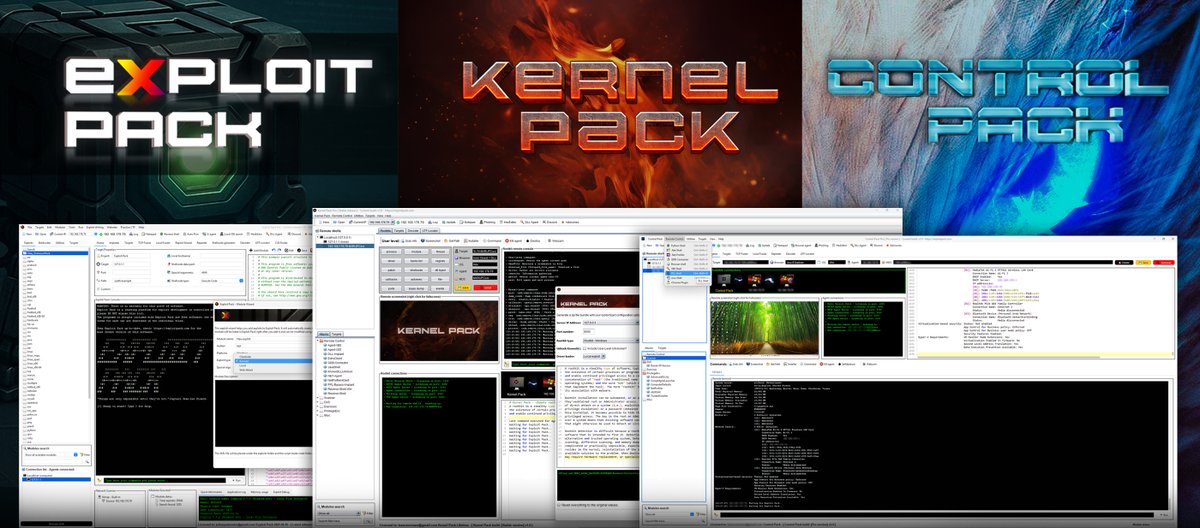Open Notepad from Kernel Pack main toolbar
Screen dimensions: 1200x528
click(467, 222)
